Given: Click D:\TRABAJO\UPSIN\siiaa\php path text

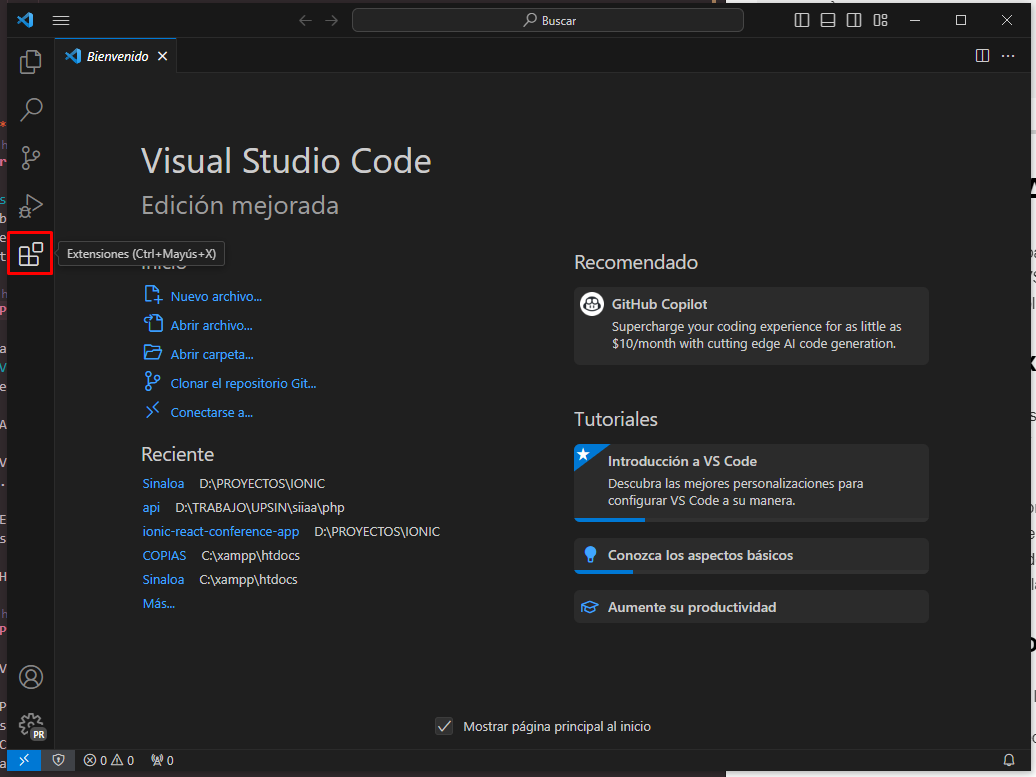Looking at the screenshot, I should click(x=260, y=507).
